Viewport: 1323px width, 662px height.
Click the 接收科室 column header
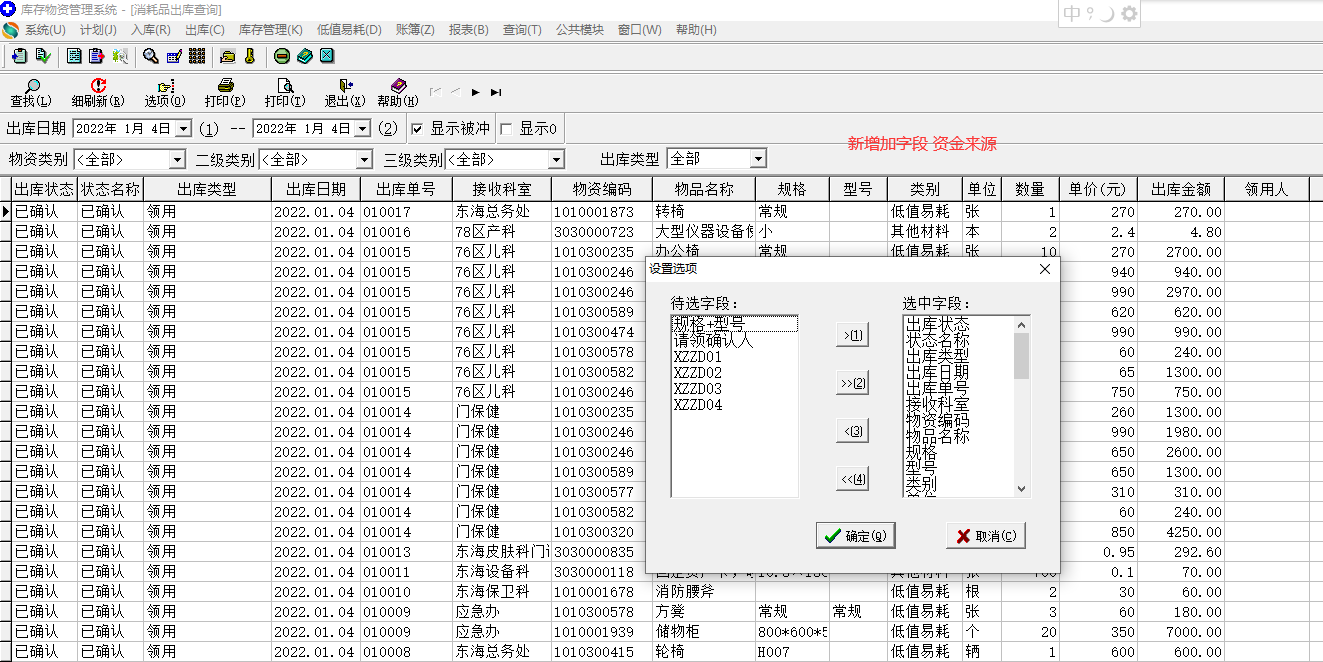501,189
